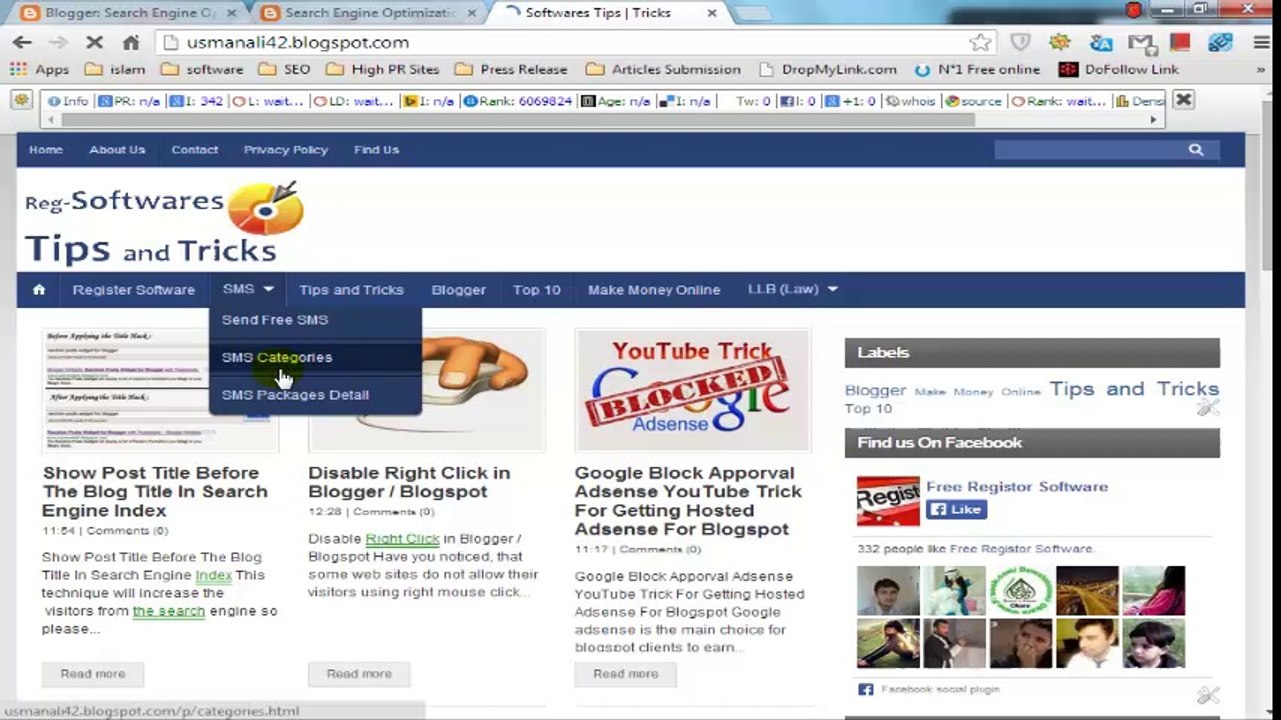Open the SEO bookmarks folder
Viewport: 1281px width, 720px height.
(285, 69)
